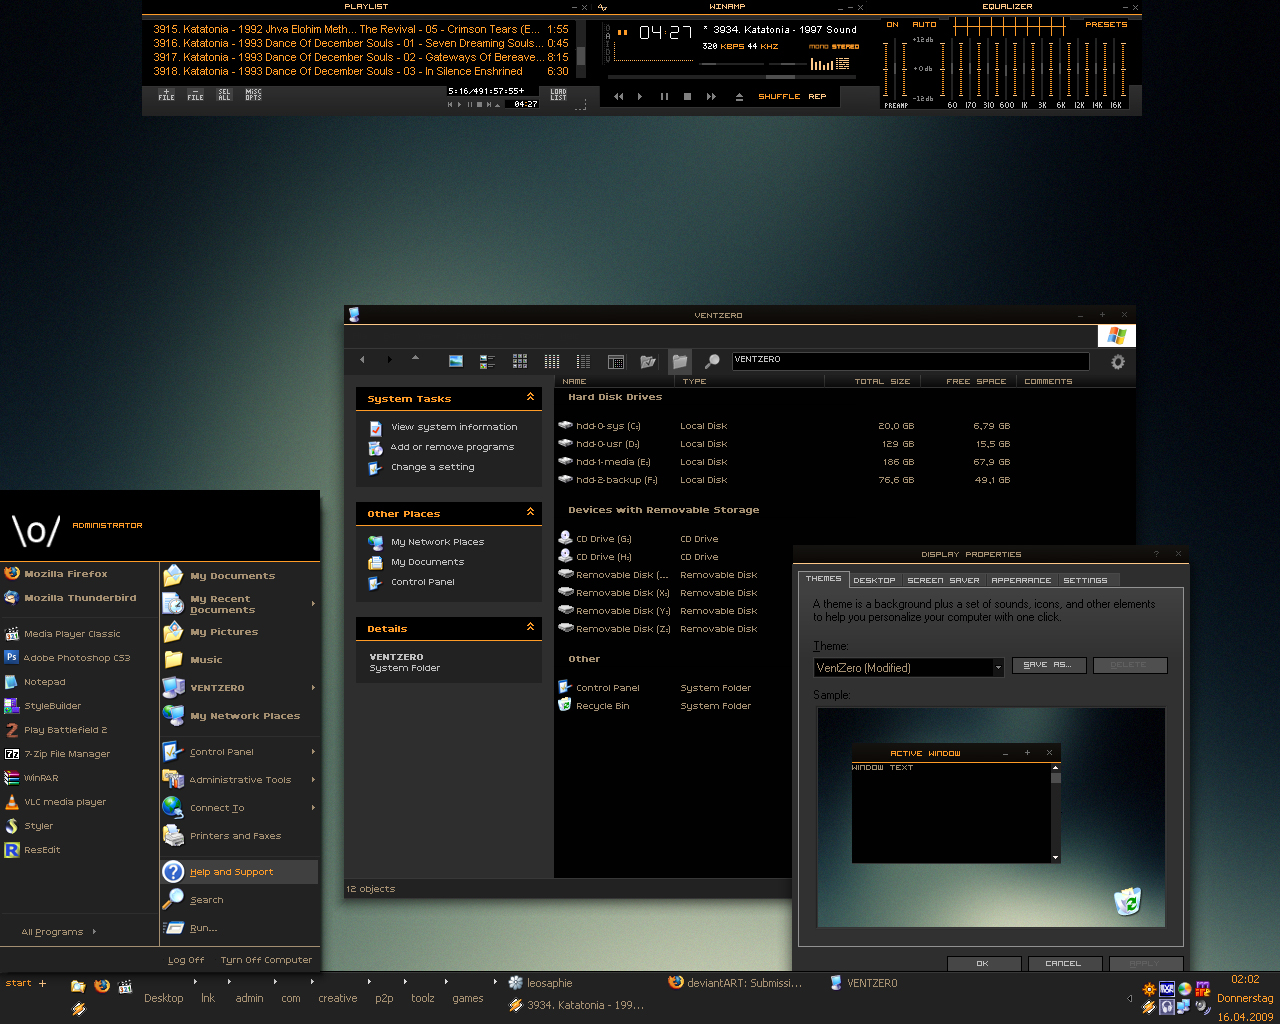Collapse the Details panel
This screenshot has height=1024, width=1280.
click(x=530, y=627)
